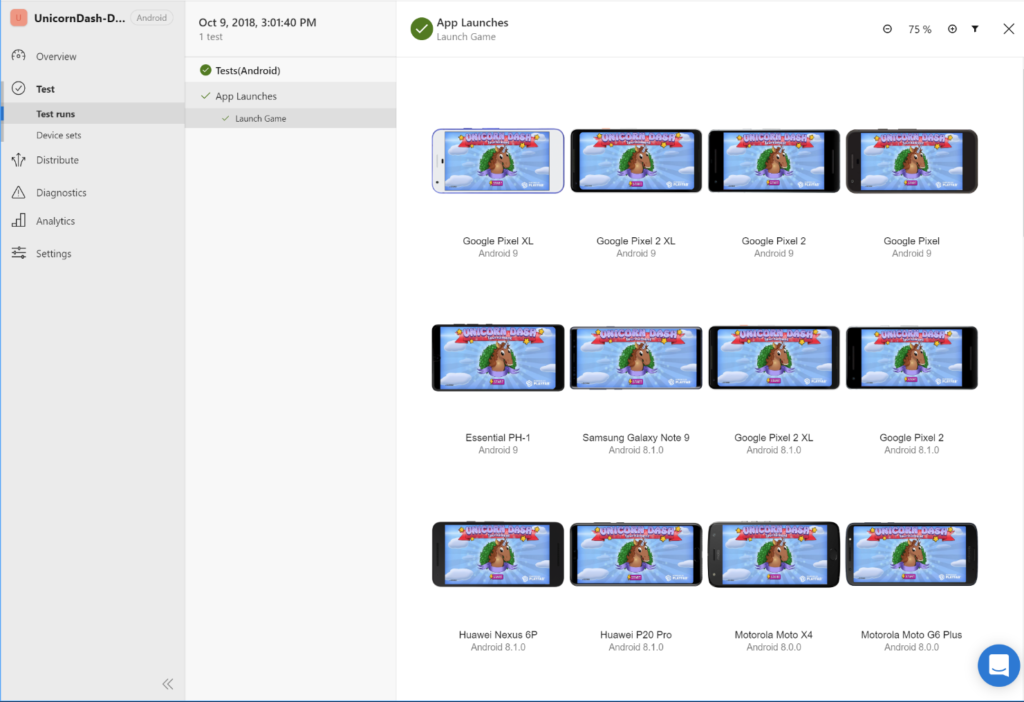Close the App Launches screenshot panel
Image resolution: width=1024 pixels, height=702 pixels.
pos(1008,29)
